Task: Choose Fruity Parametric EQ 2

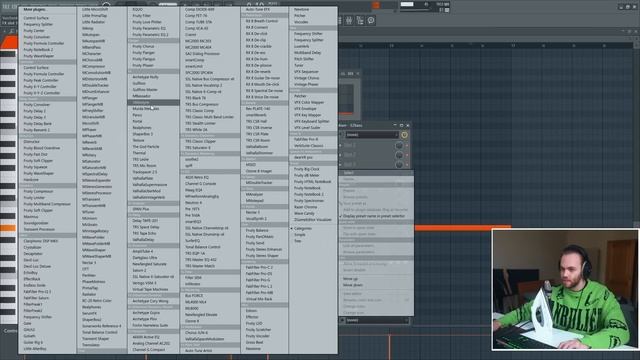Action: [150, 35]
